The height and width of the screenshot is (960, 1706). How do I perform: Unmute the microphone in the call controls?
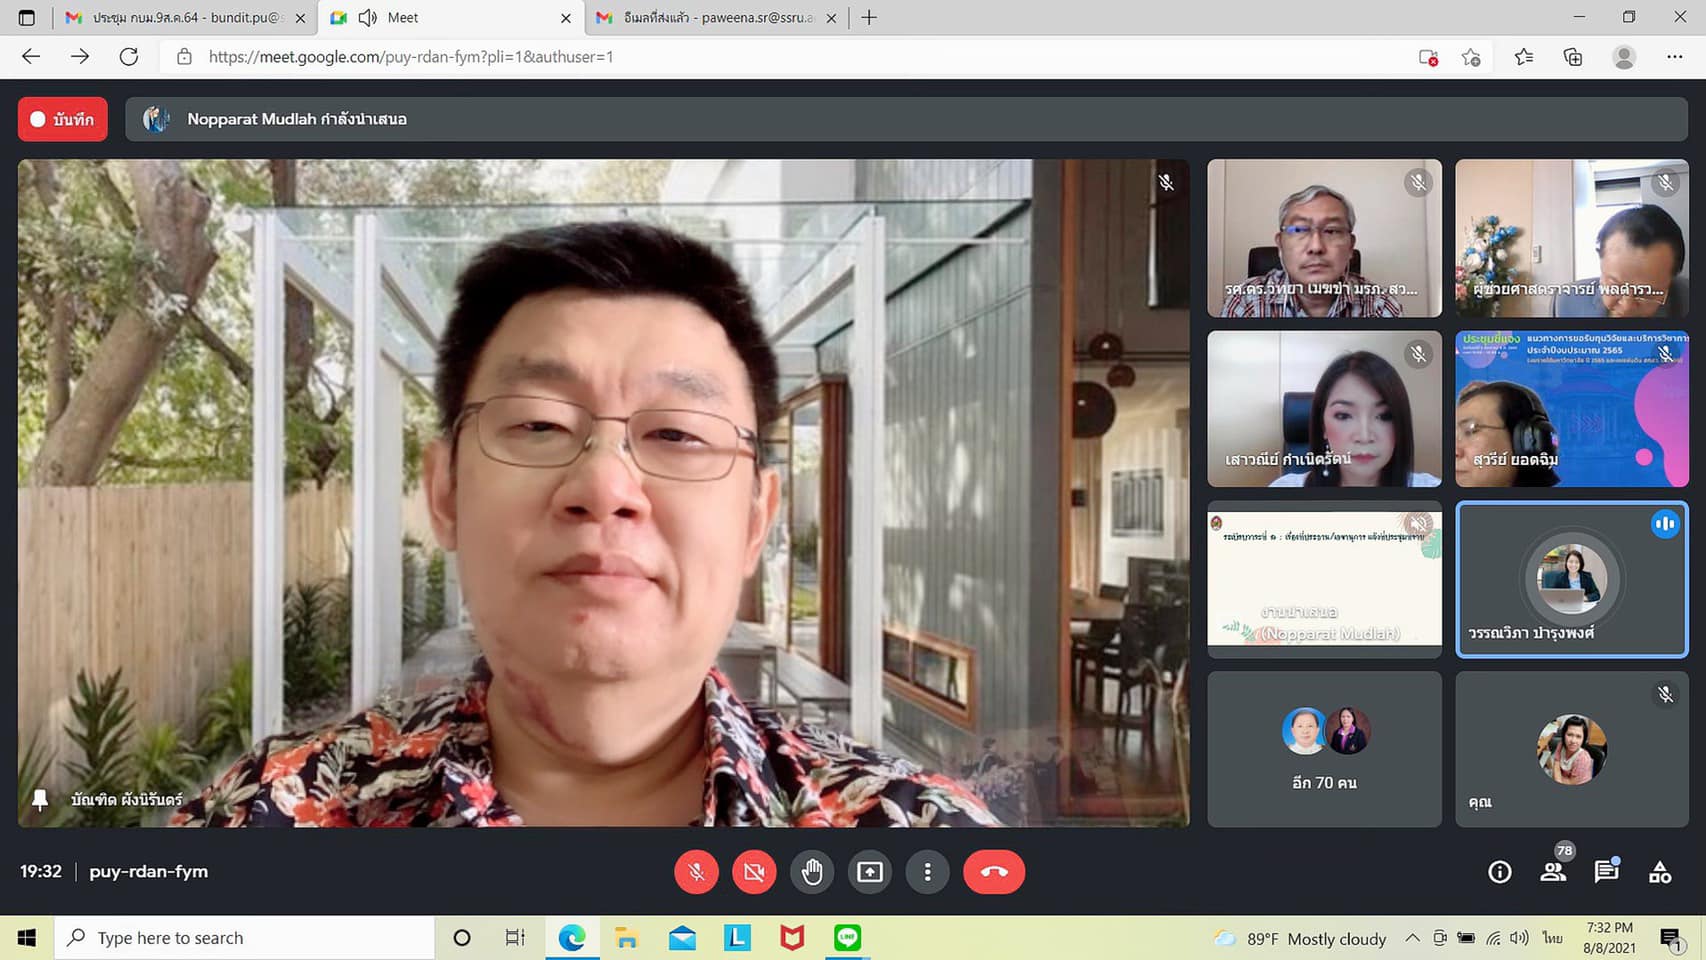[x=696, y=872]
